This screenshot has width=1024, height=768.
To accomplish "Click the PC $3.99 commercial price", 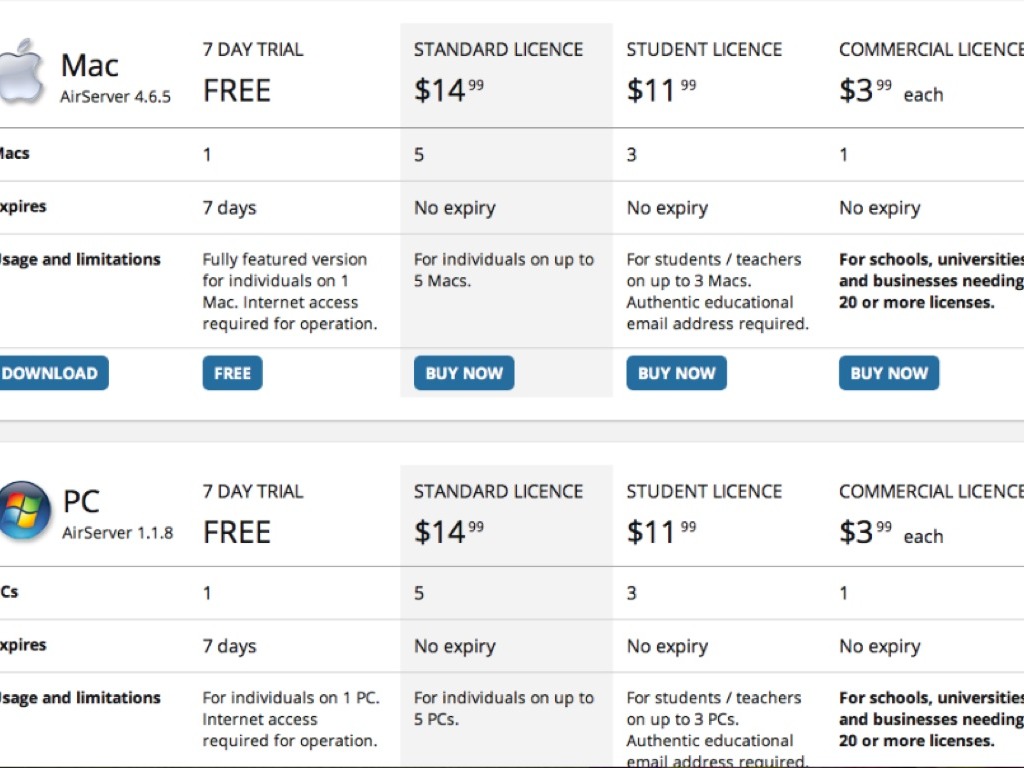I will point(864,533).
